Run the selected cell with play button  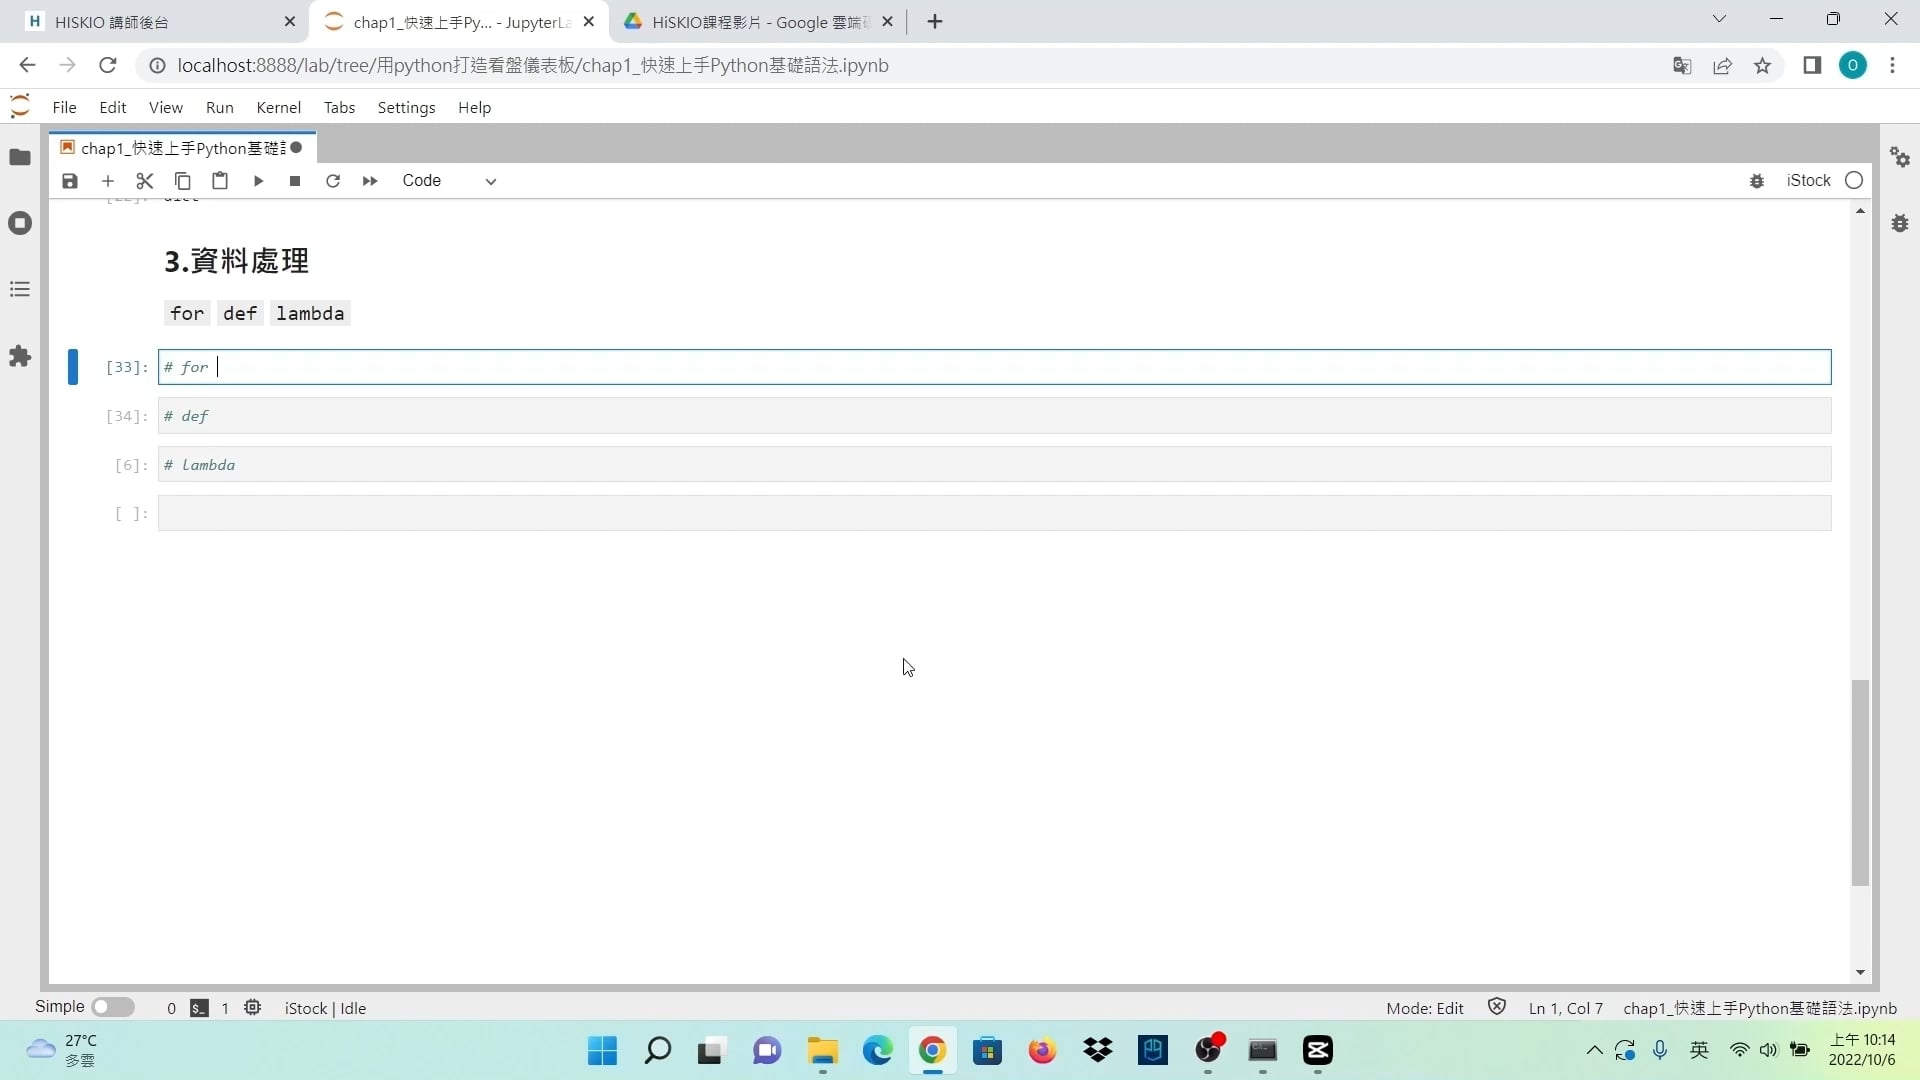(x=258, y=181)
